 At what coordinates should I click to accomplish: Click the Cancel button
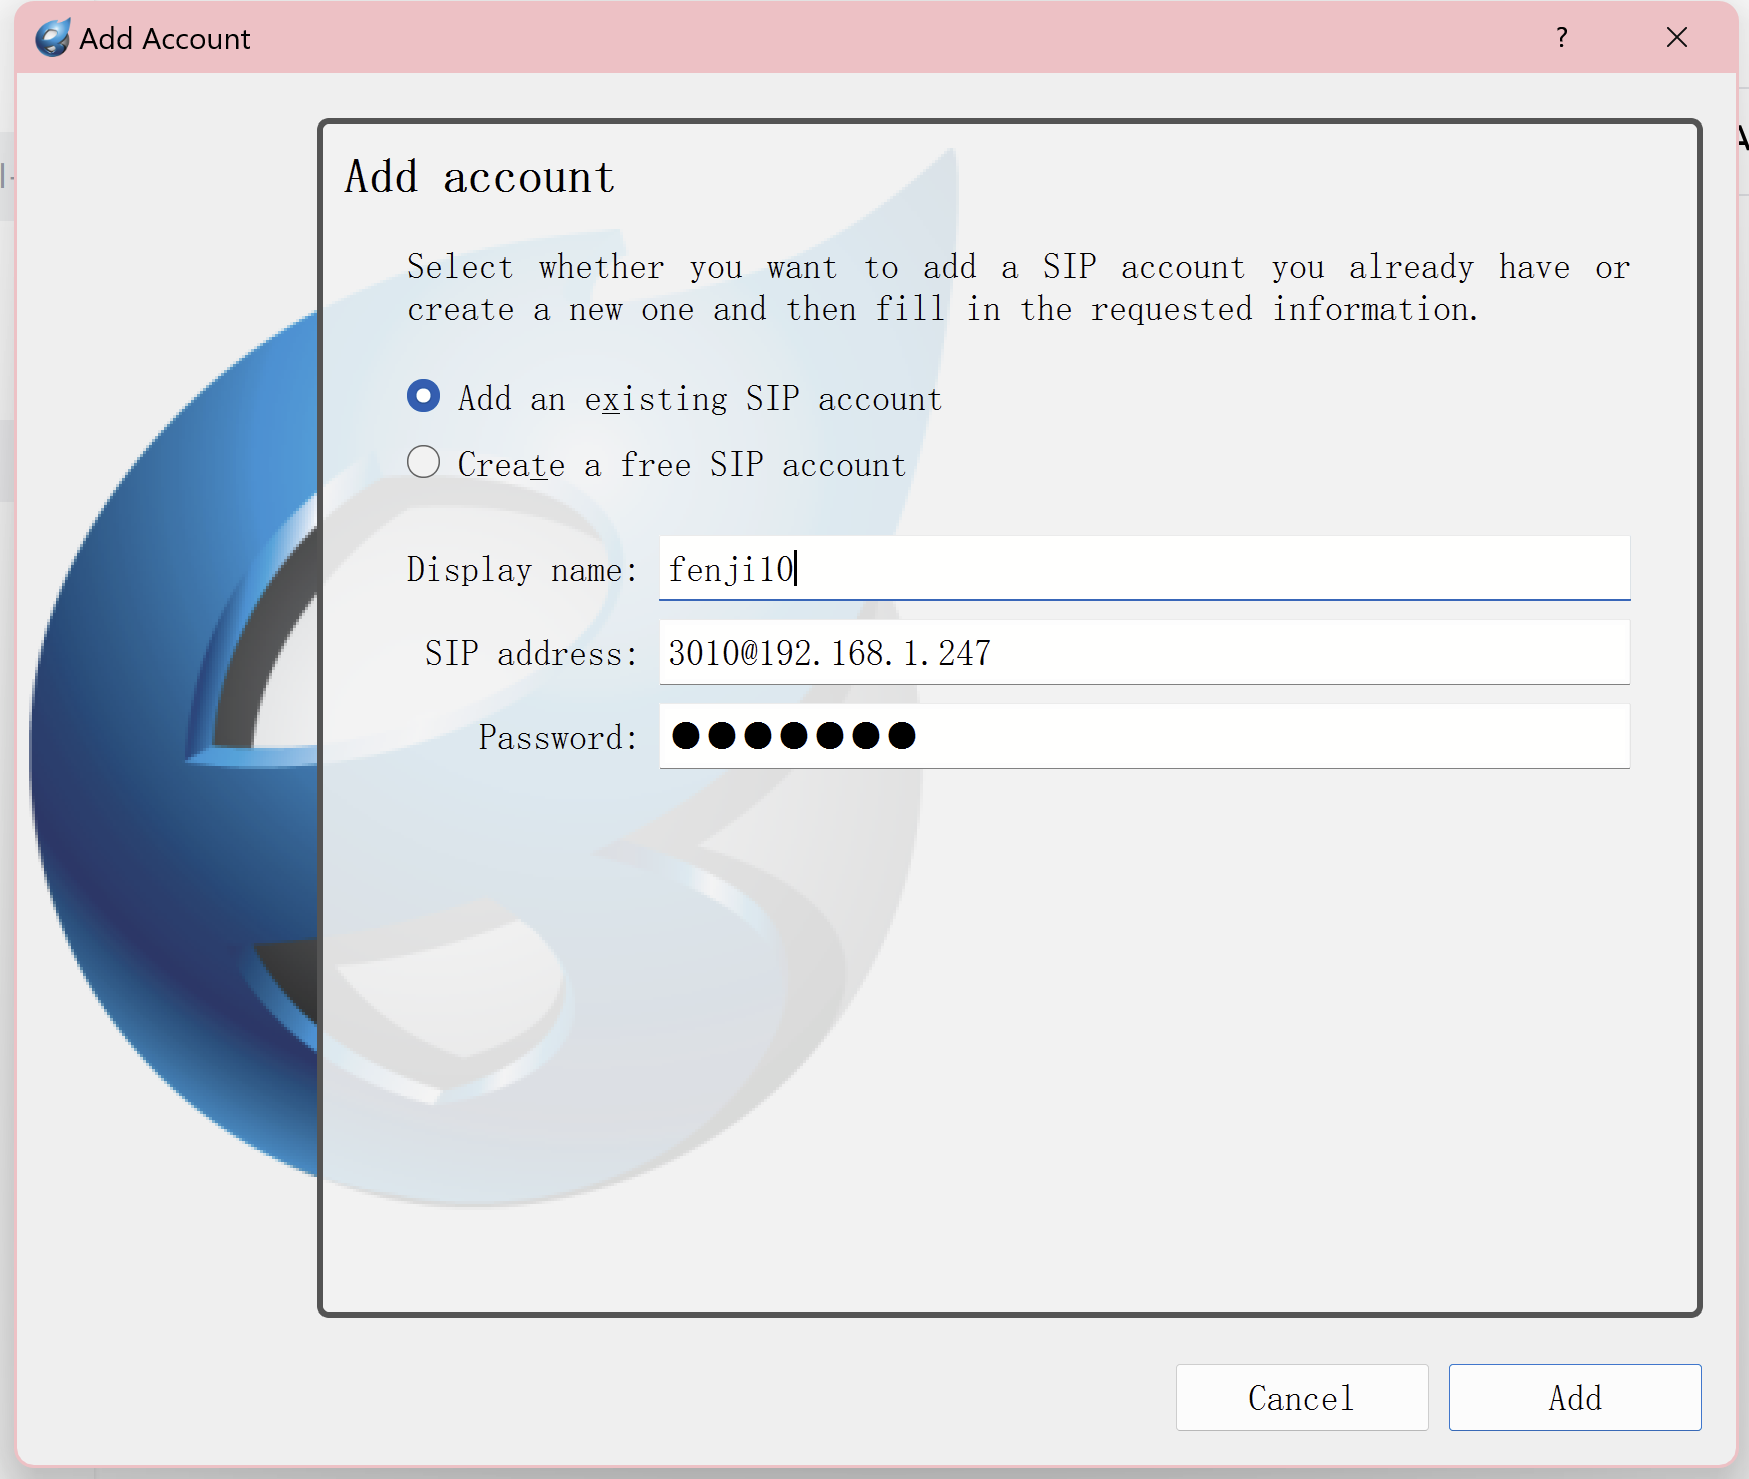tap(1302, 1397)
